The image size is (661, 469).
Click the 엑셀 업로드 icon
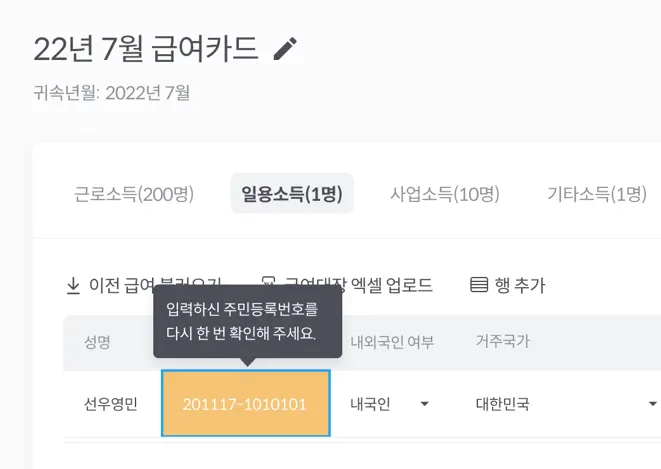point(267,286)
